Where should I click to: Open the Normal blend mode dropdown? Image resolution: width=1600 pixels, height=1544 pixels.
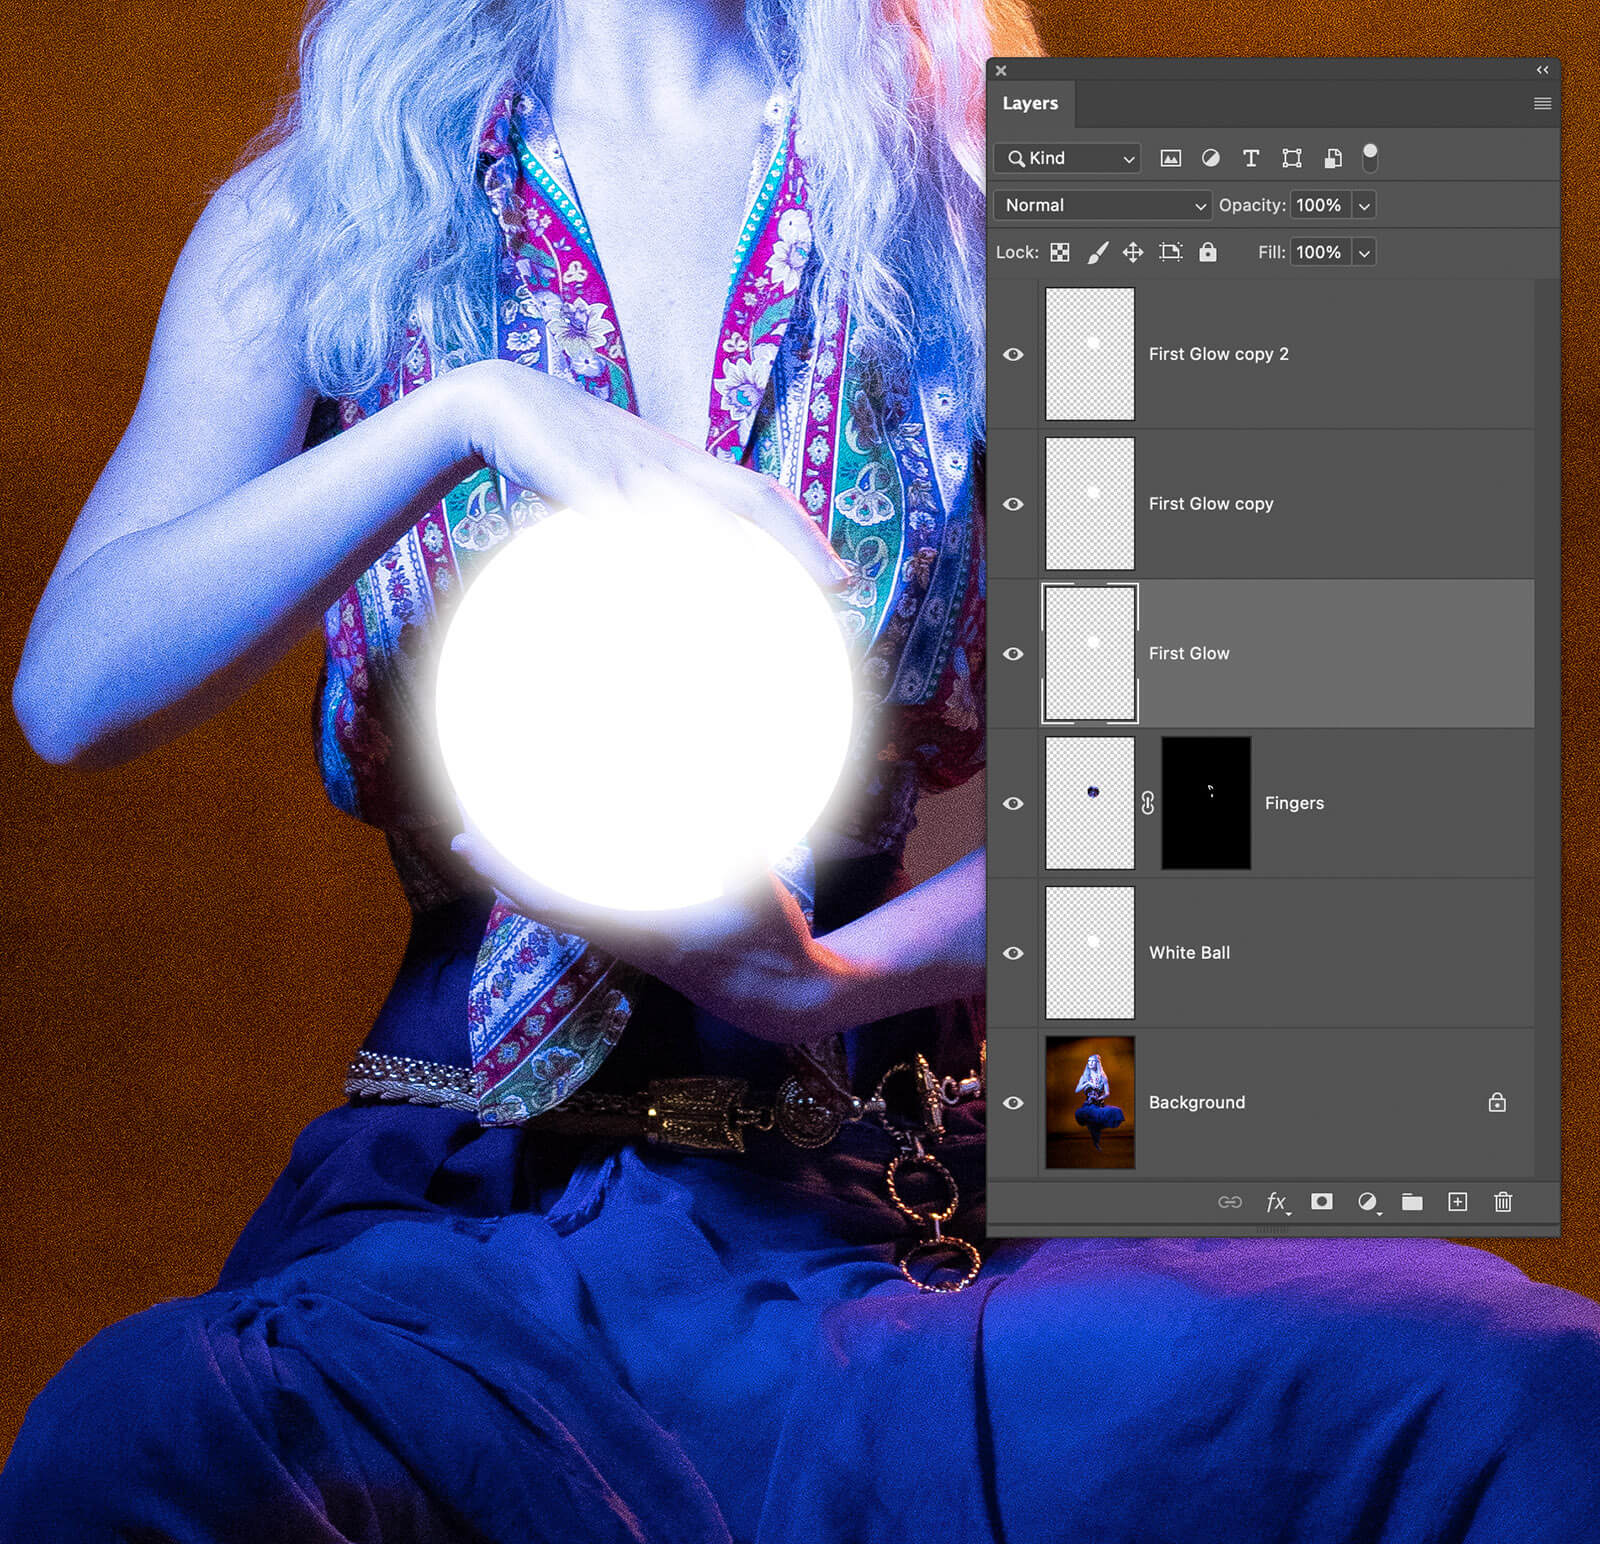click(x=1102, y=205)
